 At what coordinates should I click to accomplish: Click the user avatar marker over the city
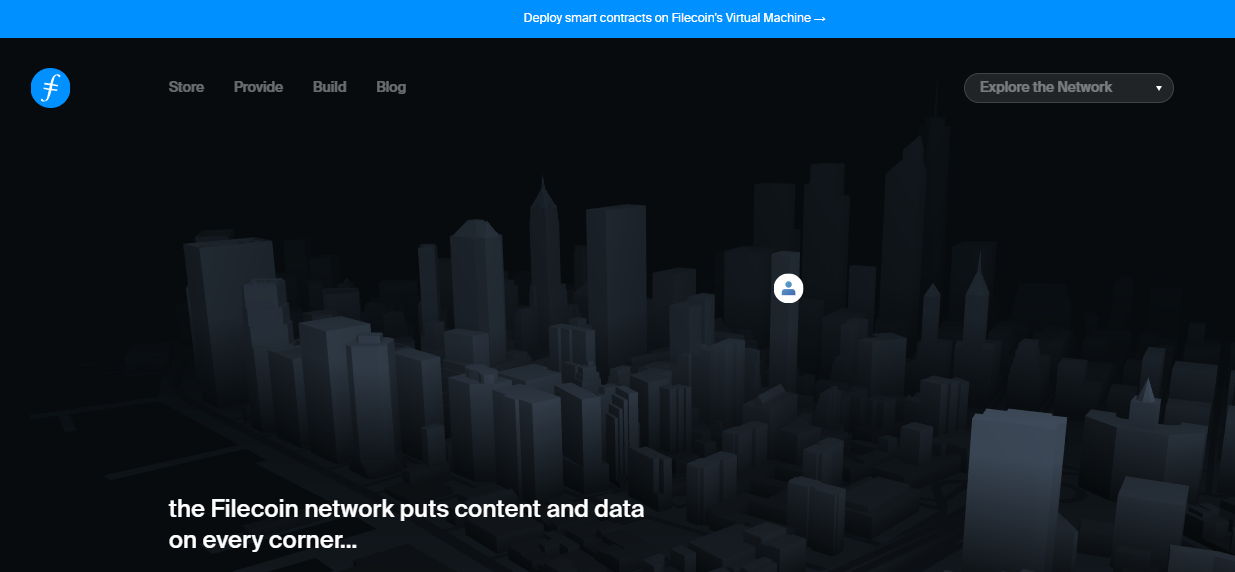(x=788, y=288)
